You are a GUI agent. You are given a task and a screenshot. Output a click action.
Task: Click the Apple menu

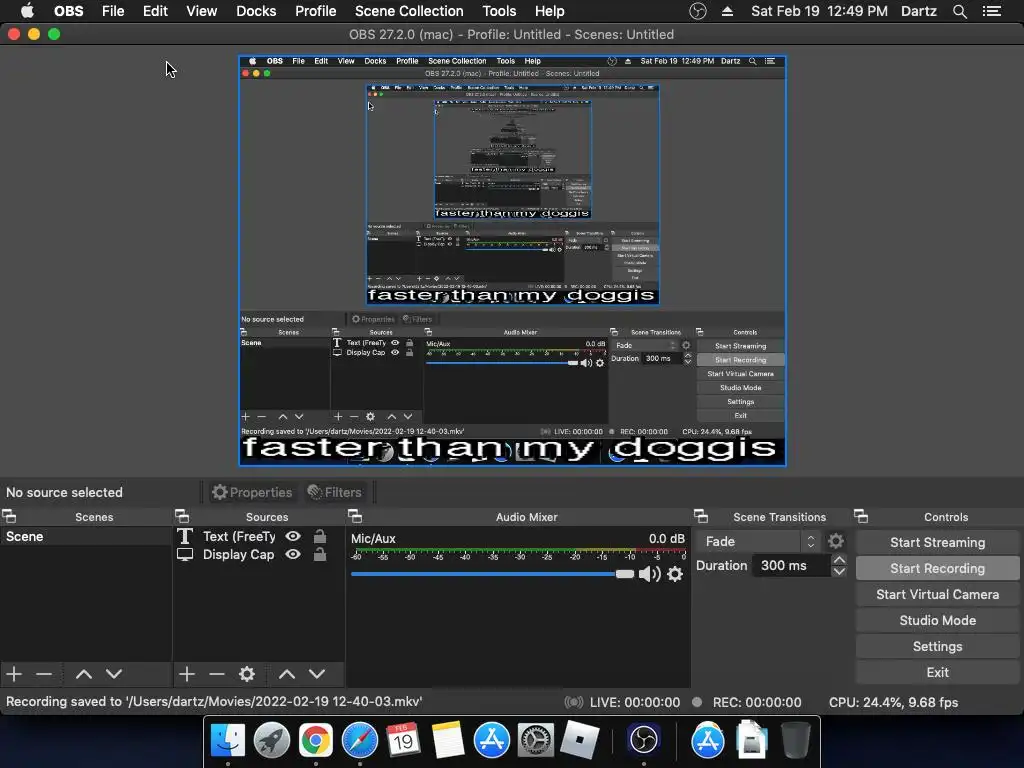pos(27,11)
